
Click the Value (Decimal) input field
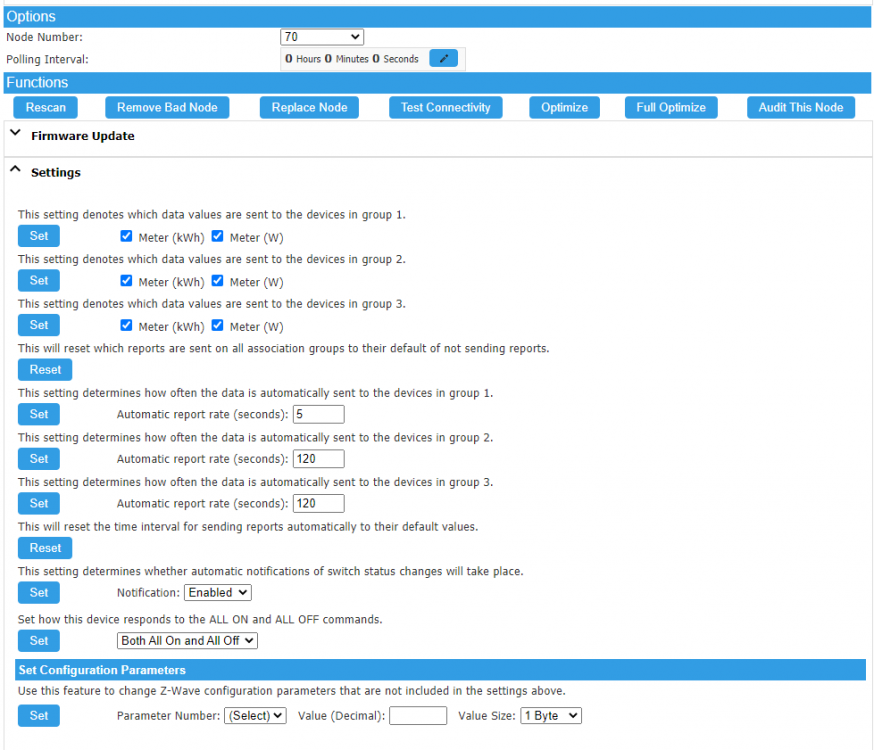(x=418, y=716)
